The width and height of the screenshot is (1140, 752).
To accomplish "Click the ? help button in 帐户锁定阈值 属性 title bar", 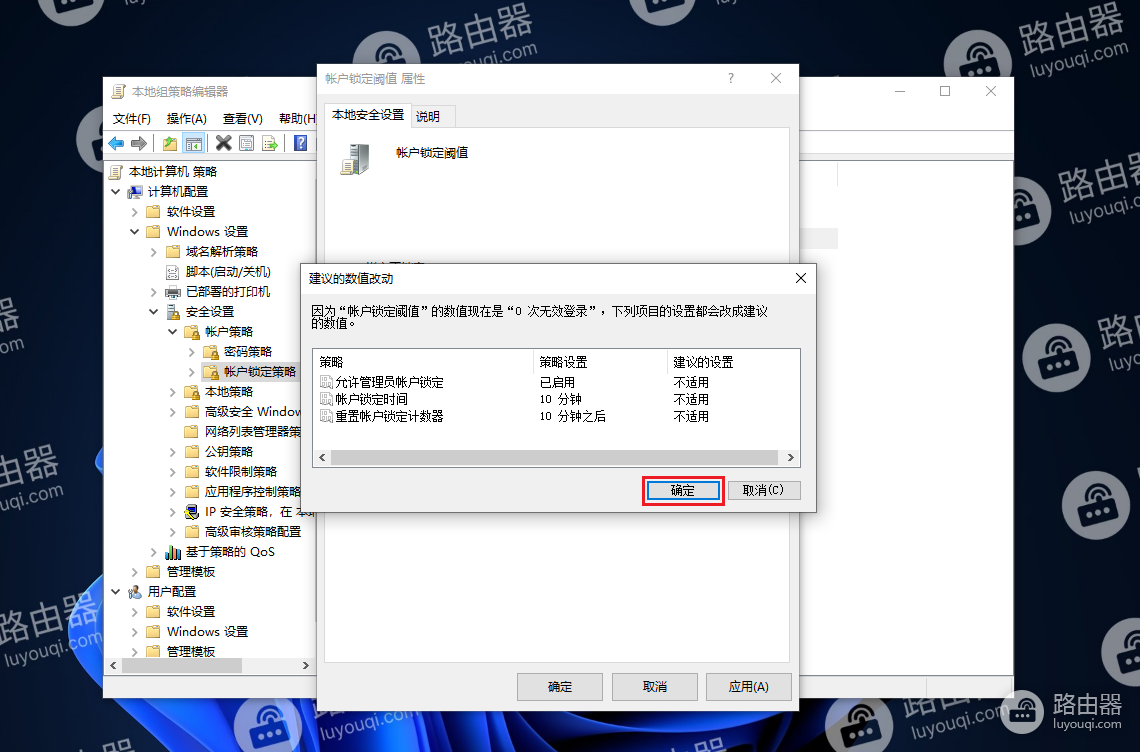I will (x=731, y=79).
